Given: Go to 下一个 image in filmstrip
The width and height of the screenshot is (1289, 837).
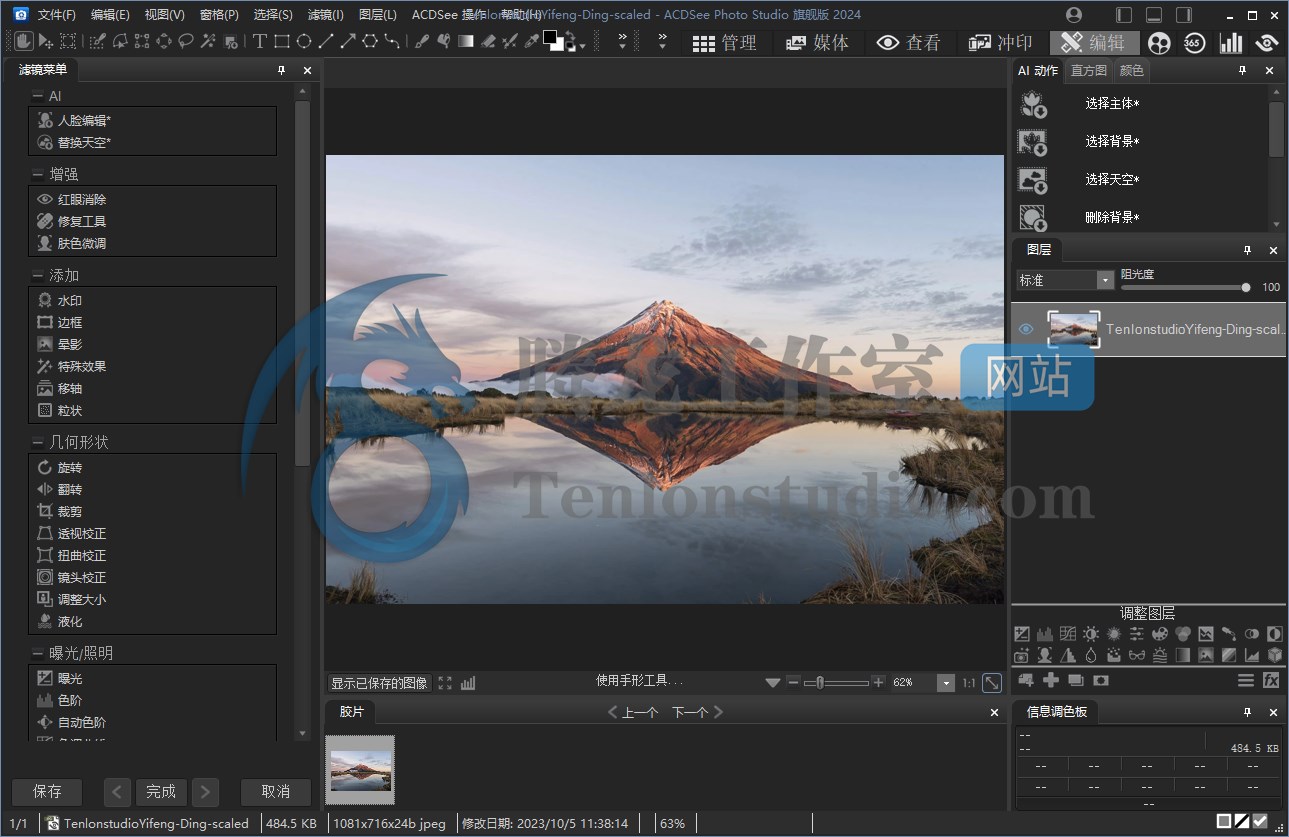Looking at the screenshot, I should tap(697, 712).
